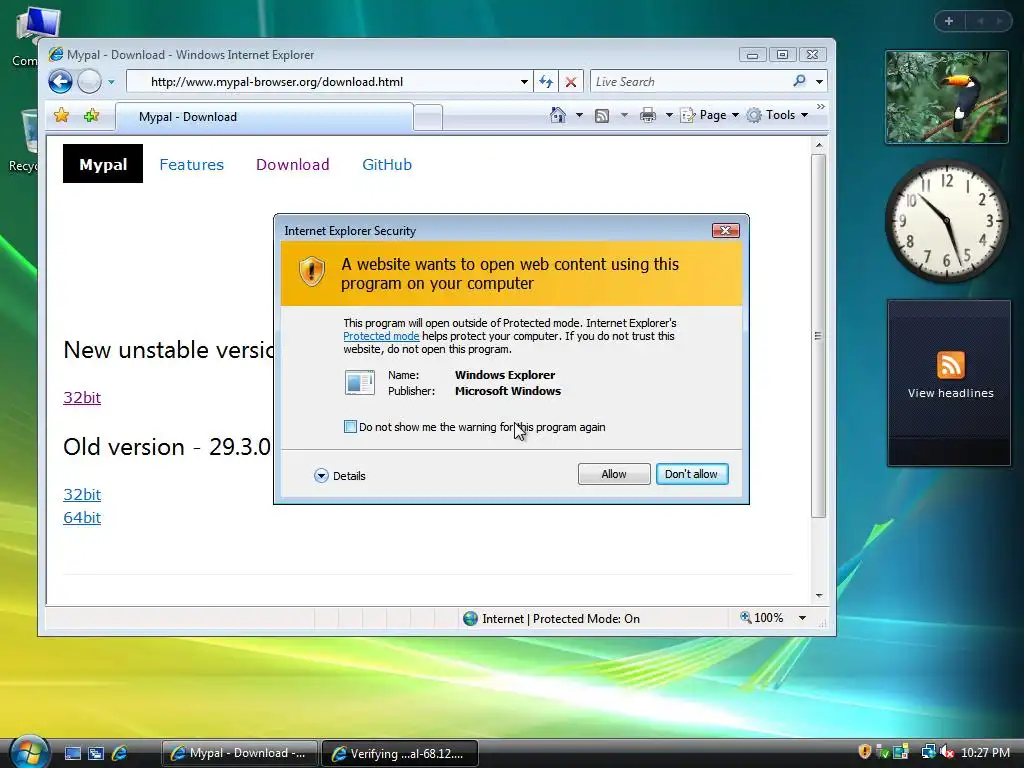
Task: Select the Mypal - Download tab
Action: (264, 117)
